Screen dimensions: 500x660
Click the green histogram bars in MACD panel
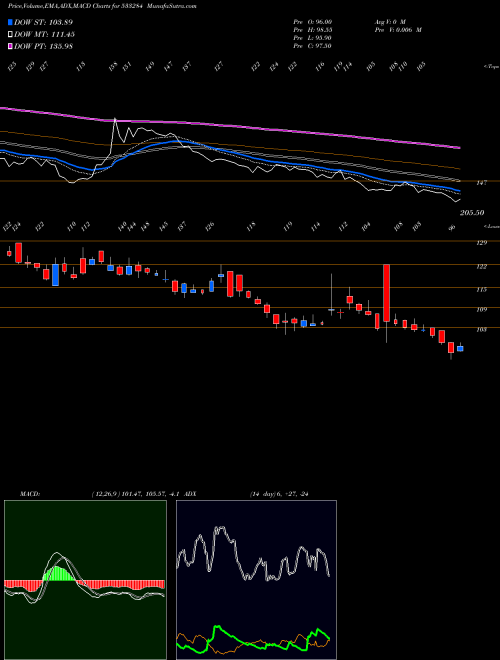[58, 573]
